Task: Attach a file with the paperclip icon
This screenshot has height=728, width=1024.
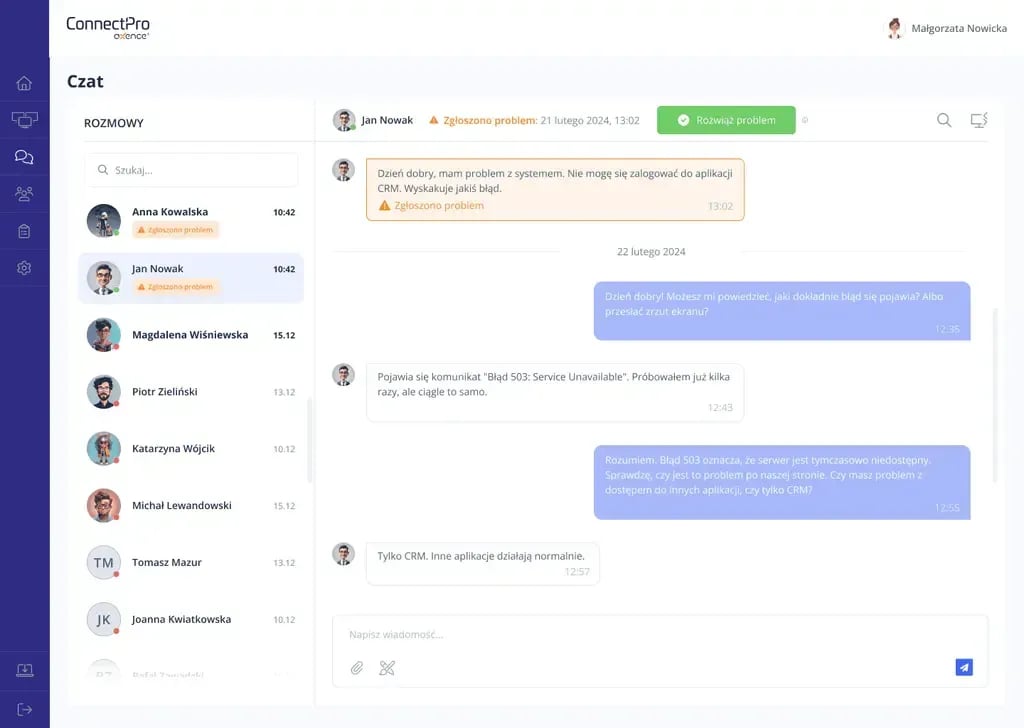Action: tap(356, 667)
